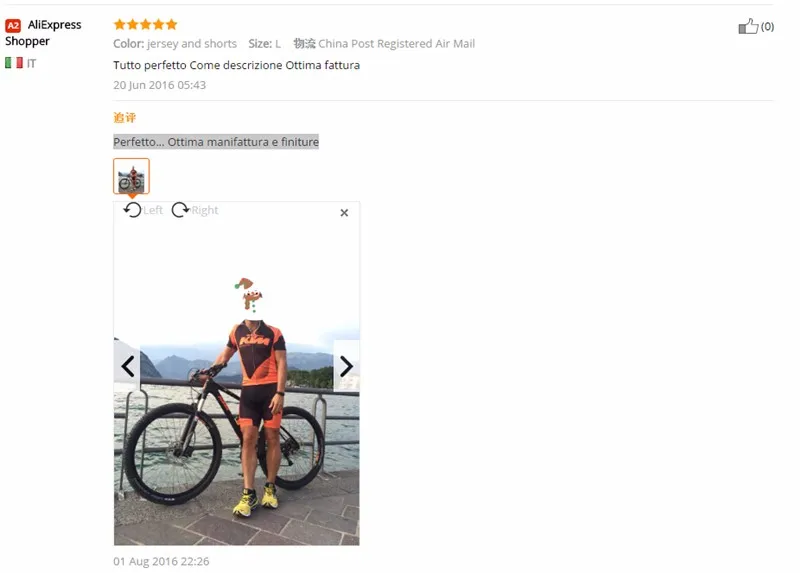Click the 'Left' rotate label
Viewport: 800px width, 573px height.
click(x=153, y=210)
